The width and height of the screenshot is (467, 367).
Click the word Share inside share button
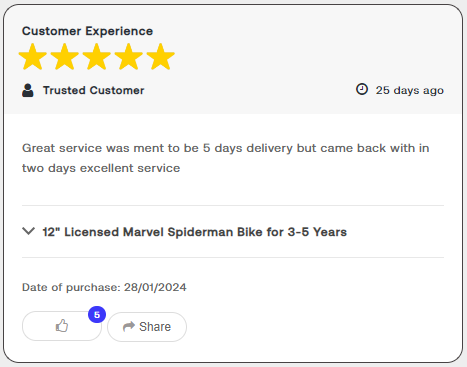pyautogui.click(x=155, y=327)
